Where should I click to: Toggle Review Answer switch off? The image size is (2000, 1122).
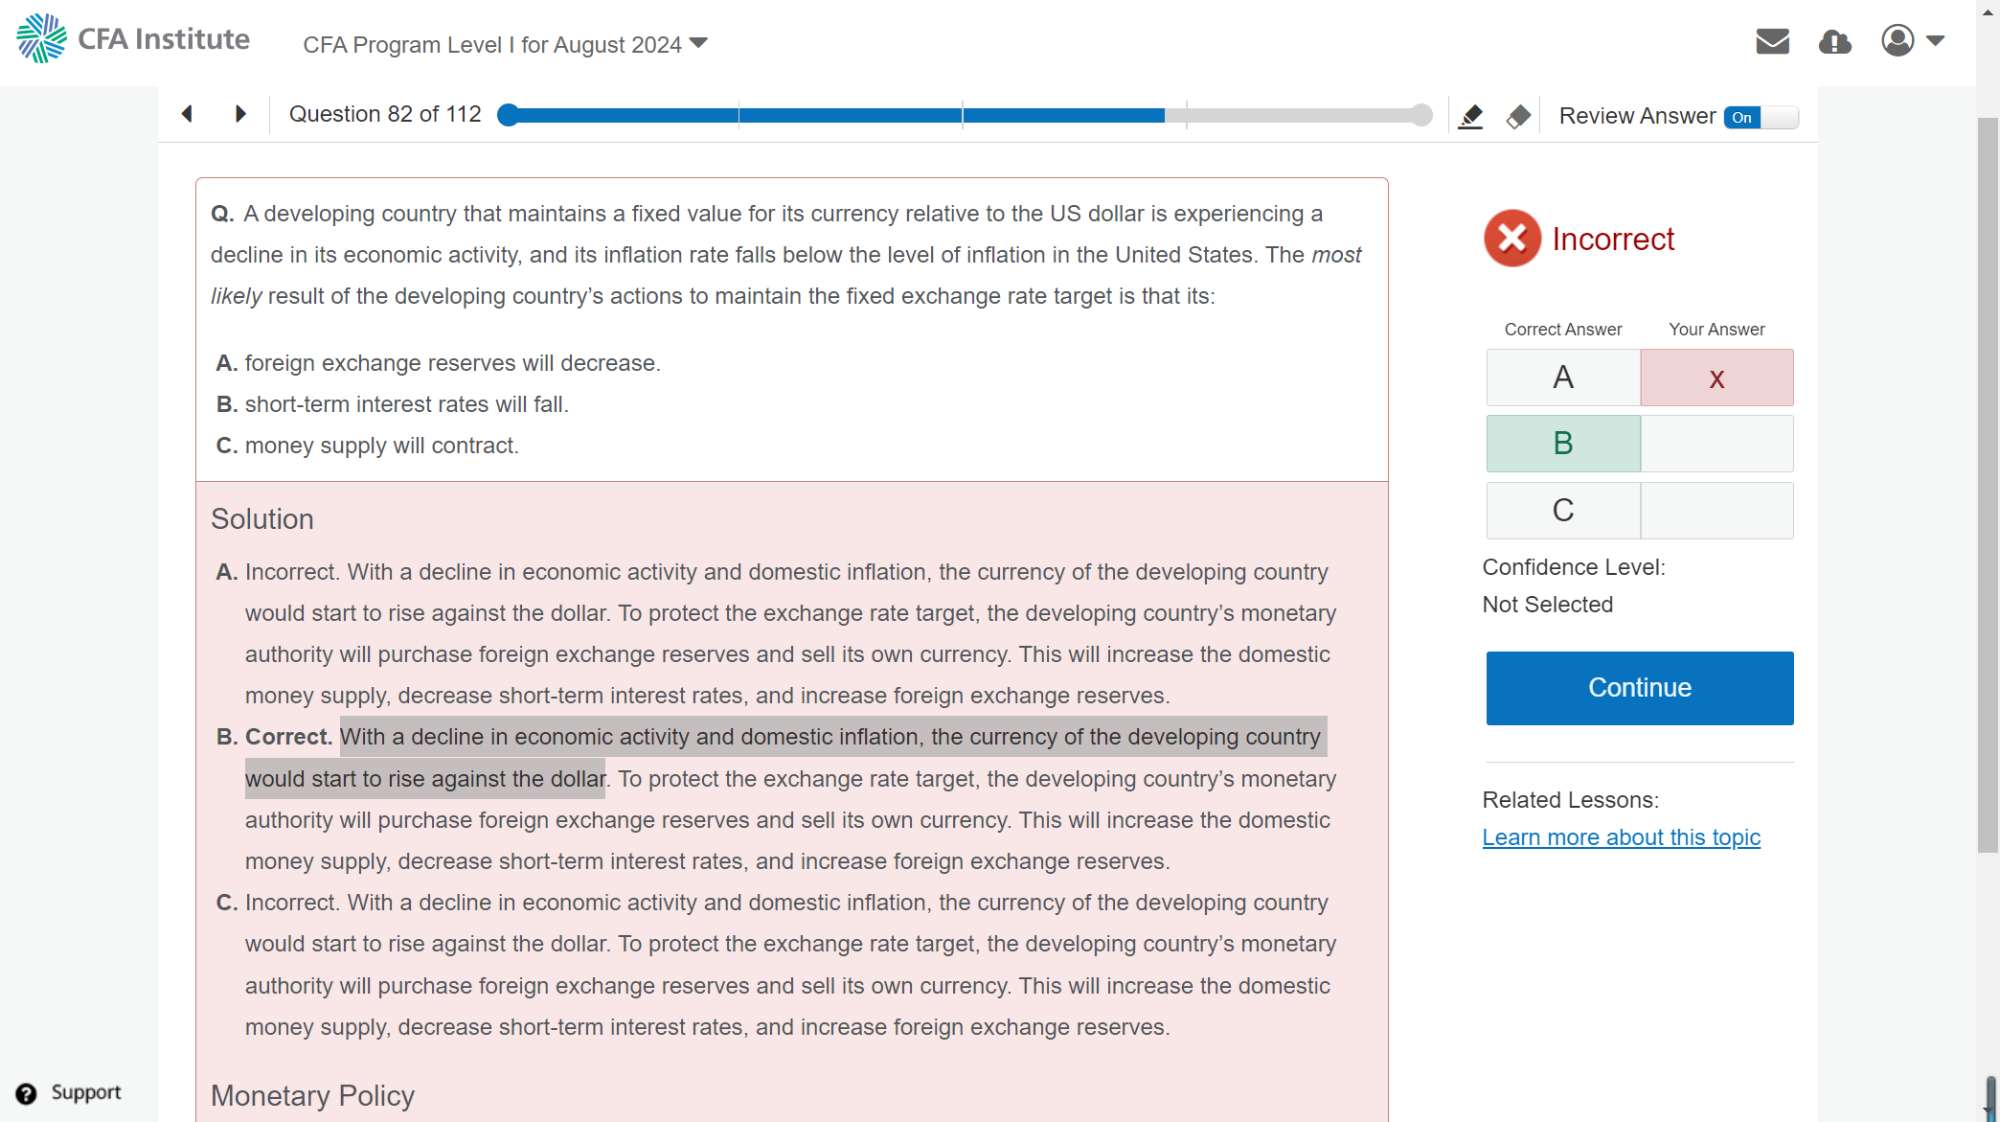click(1760, 117)
